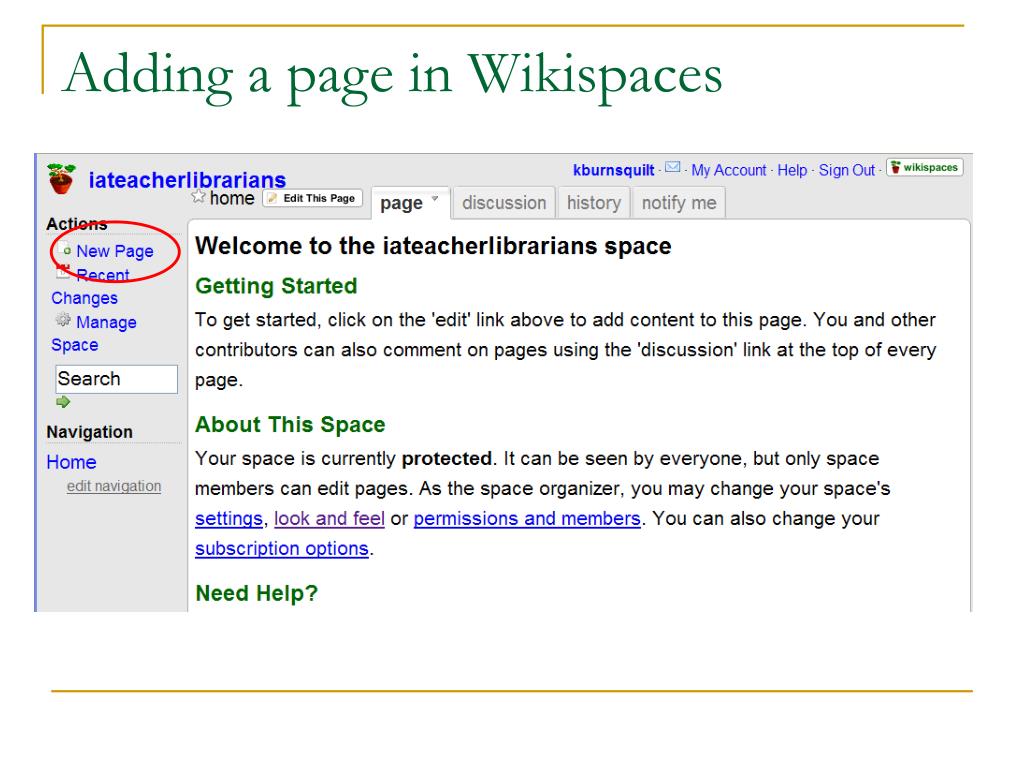Click the wikispaces badge button
This screenshot has width=1024, height=768.
(924, 168)
